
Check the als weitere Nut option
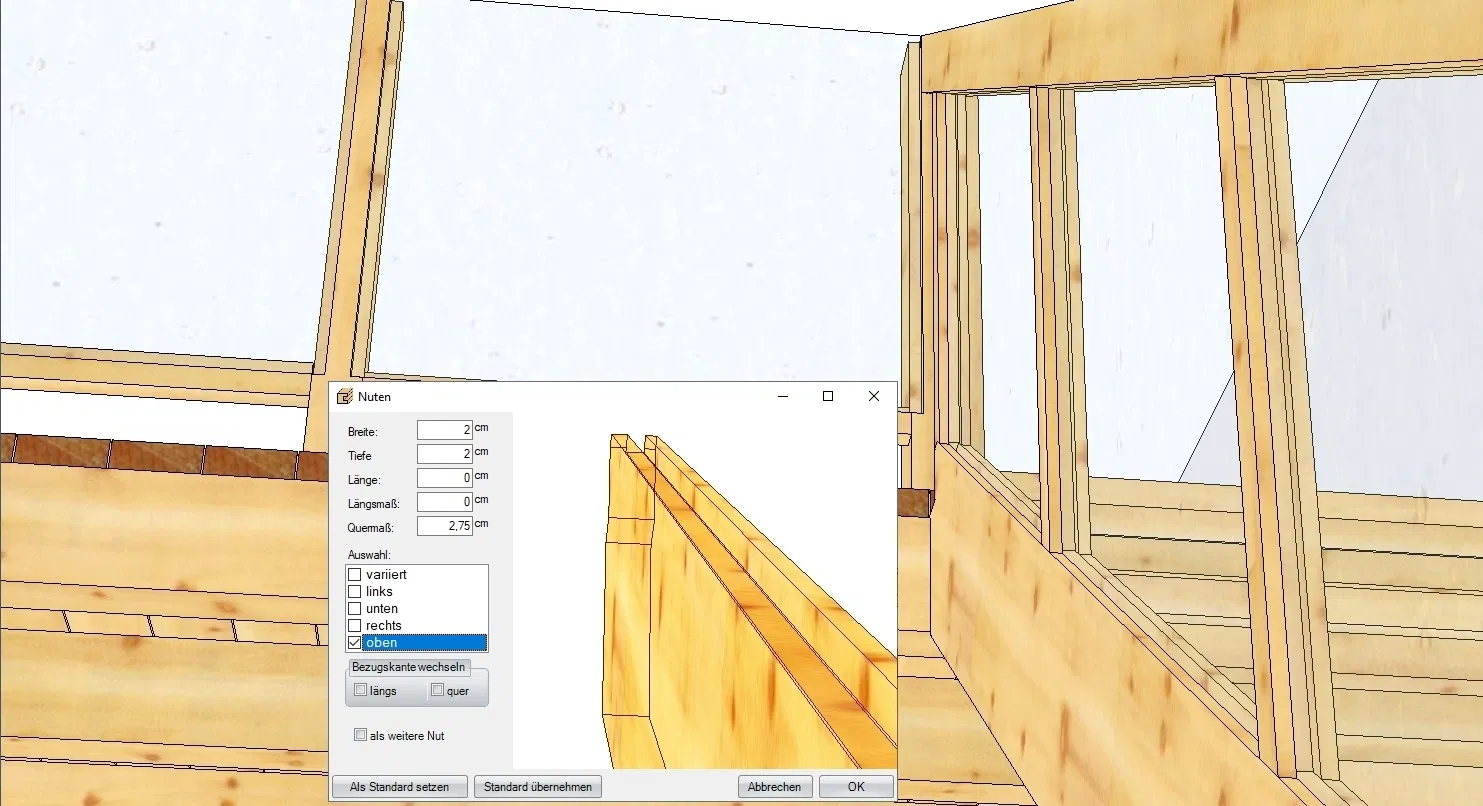pyautogui.click(x=361, y=735)
